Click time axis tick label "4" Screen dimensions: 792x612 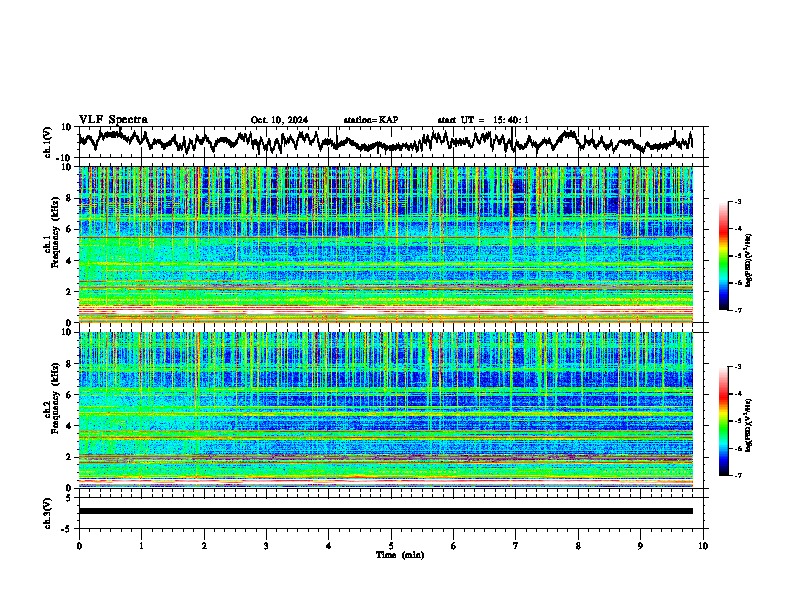point(329,546)
